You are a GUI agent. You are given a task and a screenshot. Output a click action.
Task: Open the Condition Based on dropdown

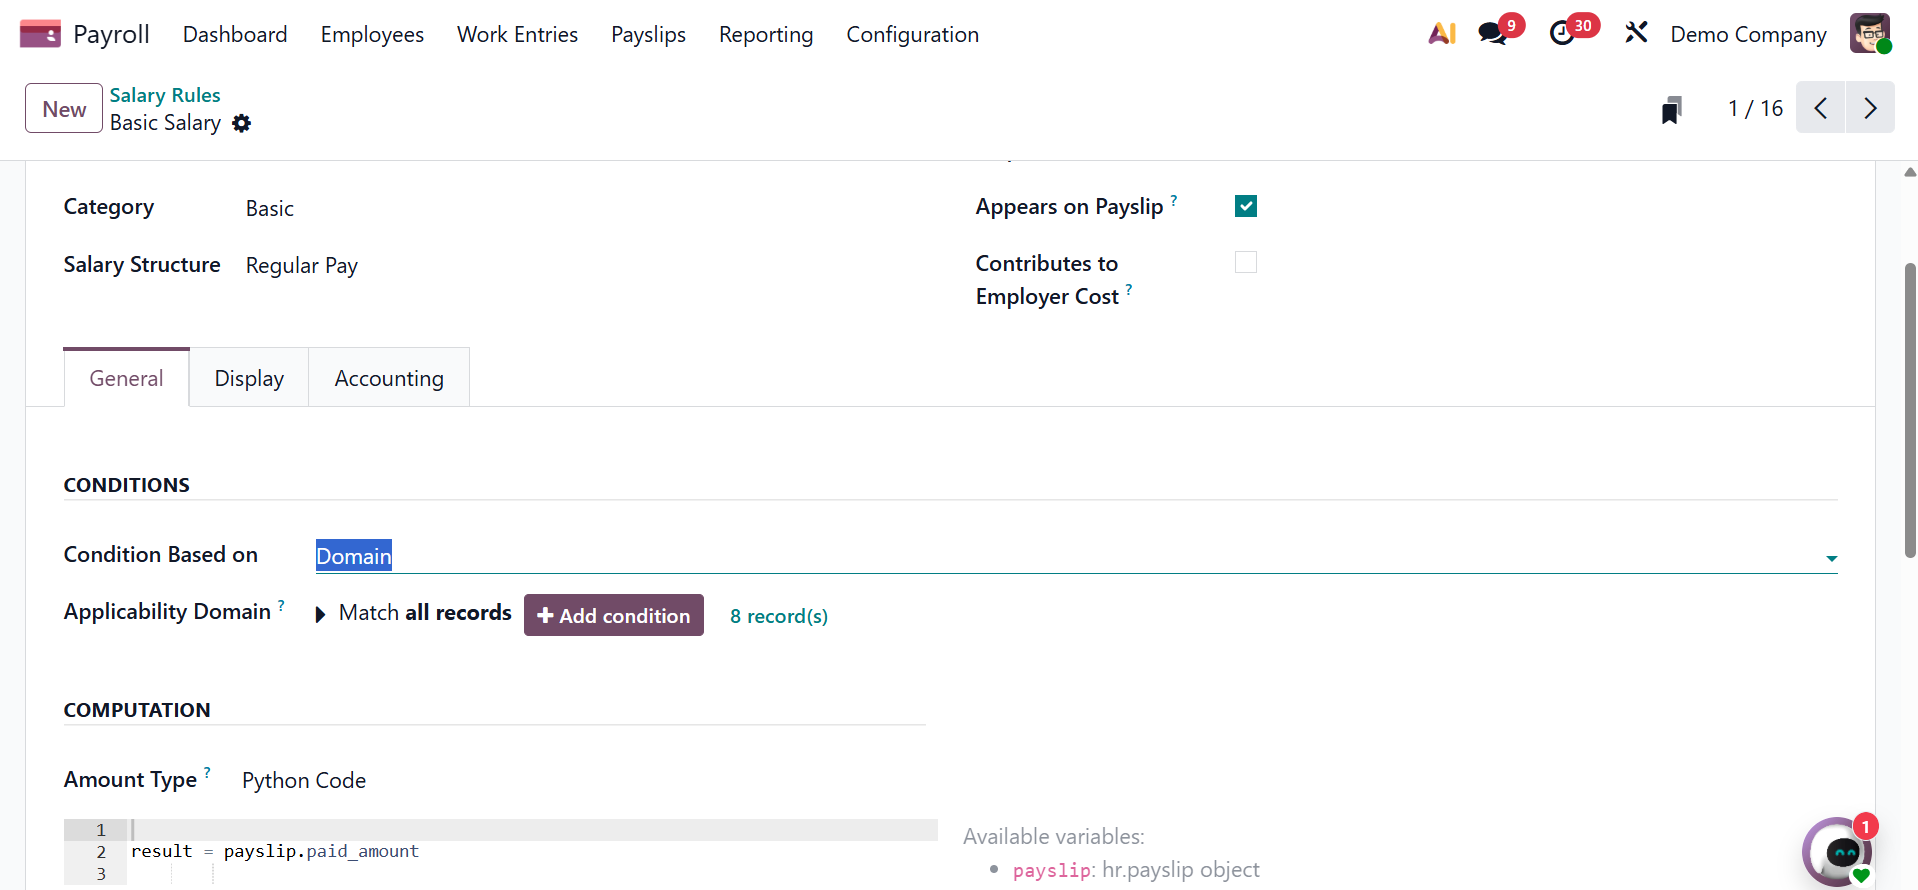tap(1075, 556)
